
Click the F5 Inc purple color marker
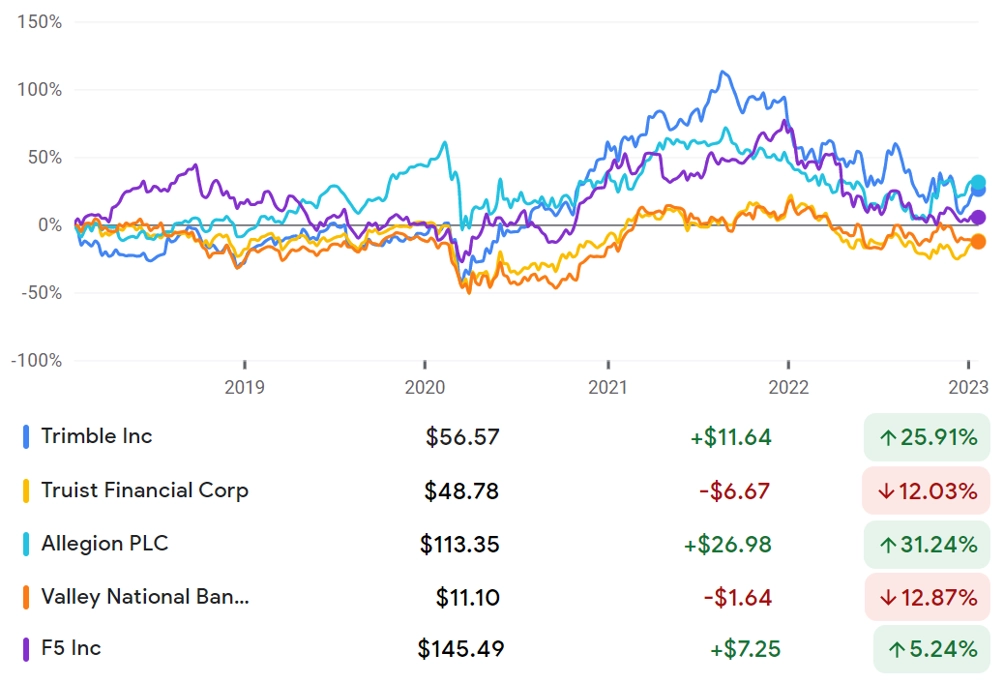click(26, 649)
